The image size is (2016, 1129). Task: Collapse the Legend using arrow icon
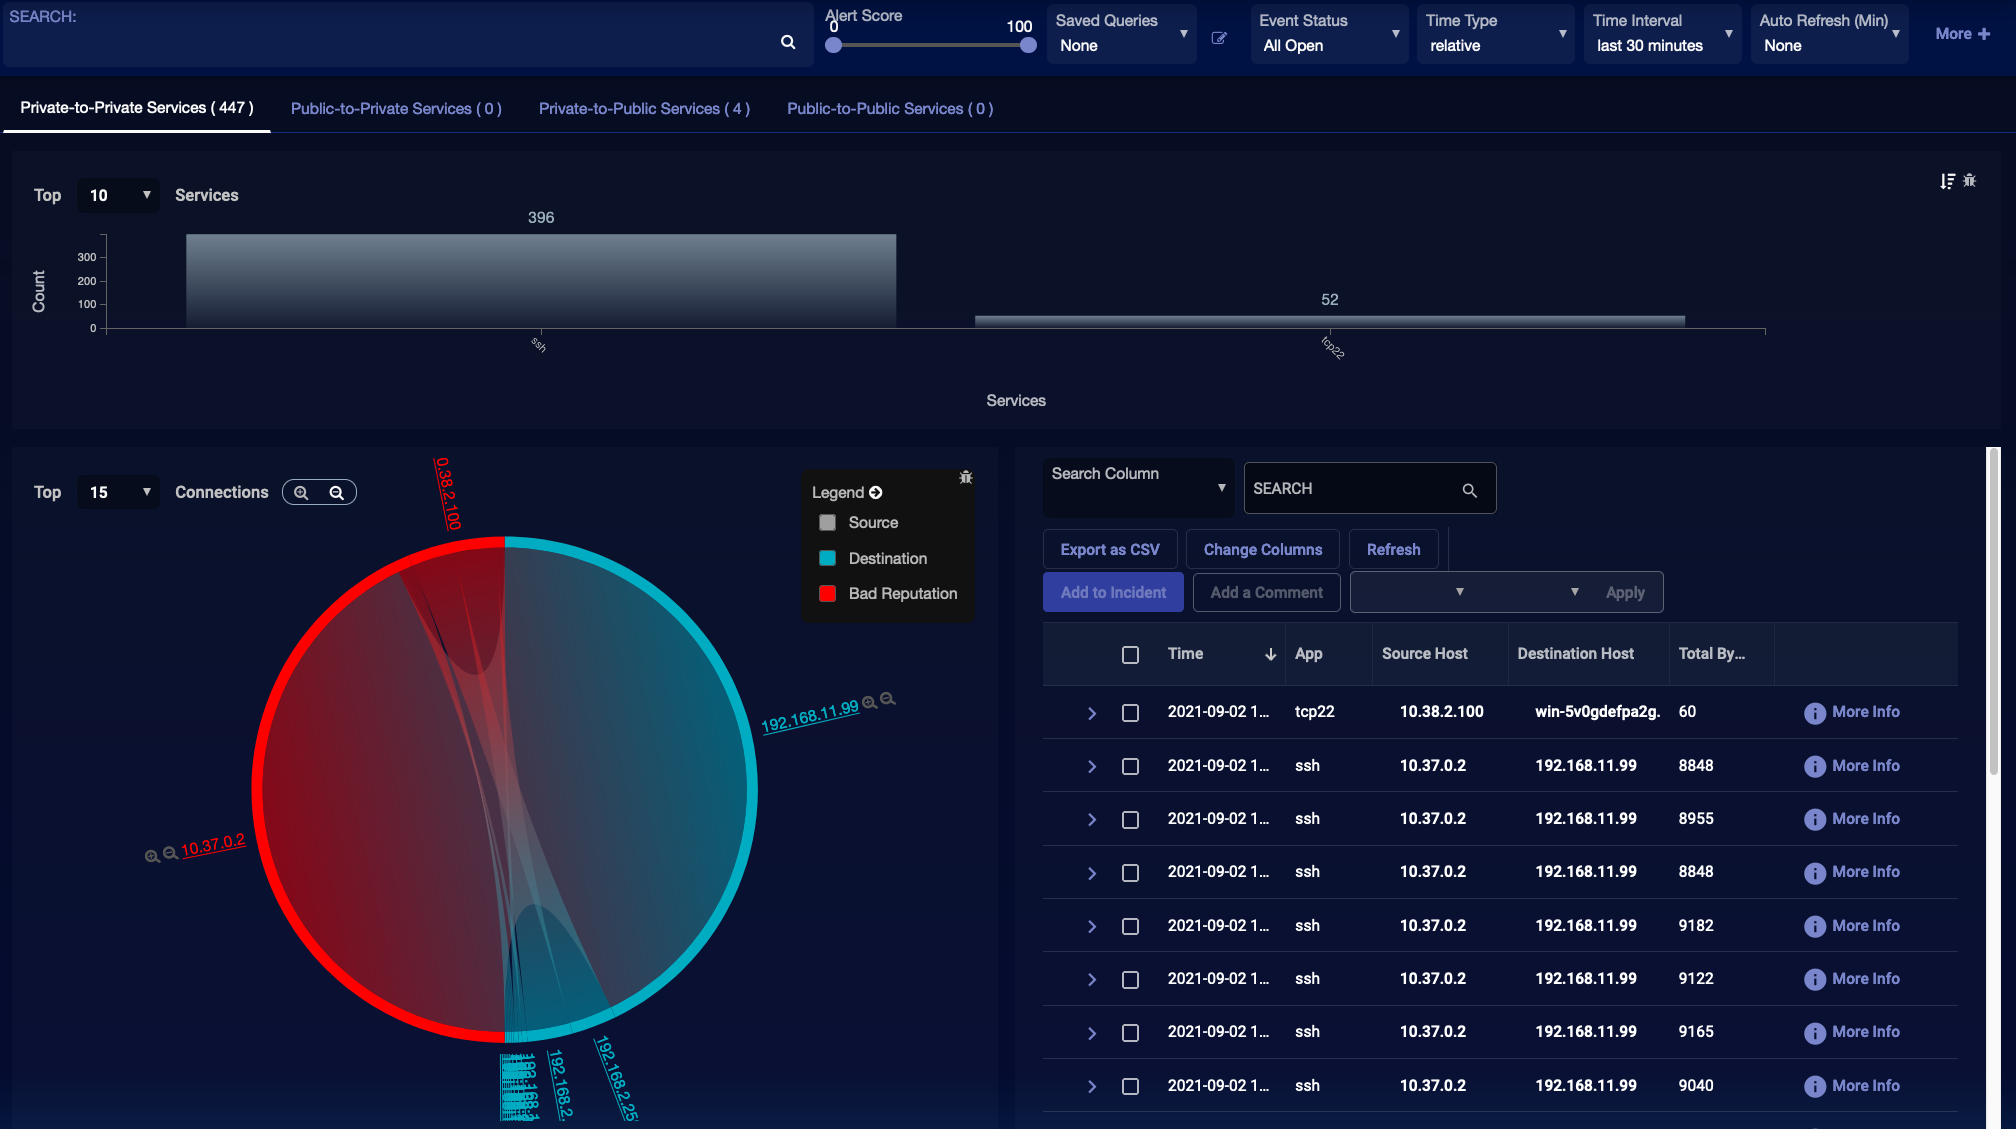(x=876, y=493)
